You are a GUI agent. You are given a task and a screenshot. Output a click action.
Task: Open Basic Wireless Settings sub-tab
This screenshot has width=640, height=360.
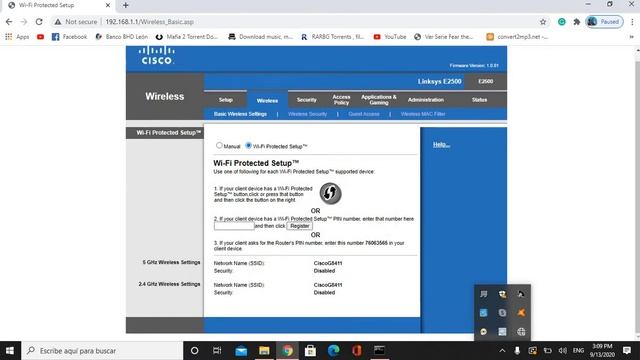[x=240, y=114]
